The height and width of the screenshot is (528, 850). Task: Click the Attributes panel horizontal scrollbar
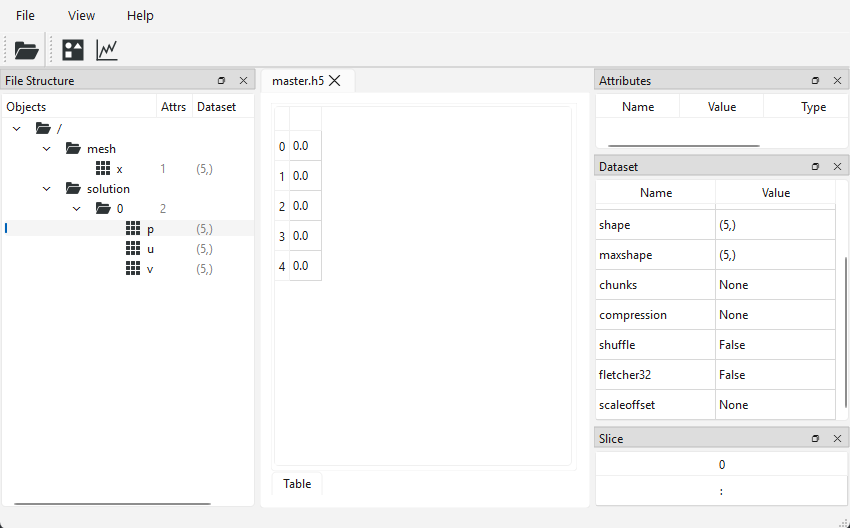click(x=684, y=145)
